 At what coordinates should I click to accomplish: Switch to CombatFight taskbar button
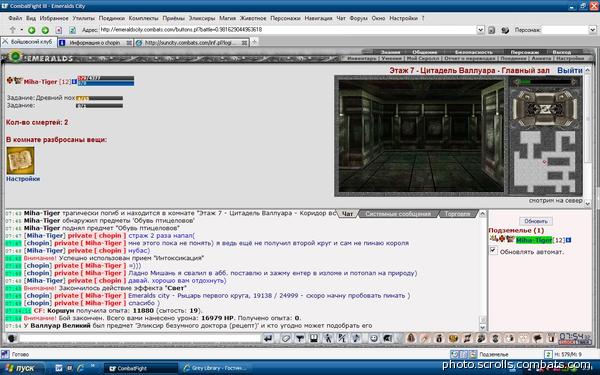click(x=140, y=368)
